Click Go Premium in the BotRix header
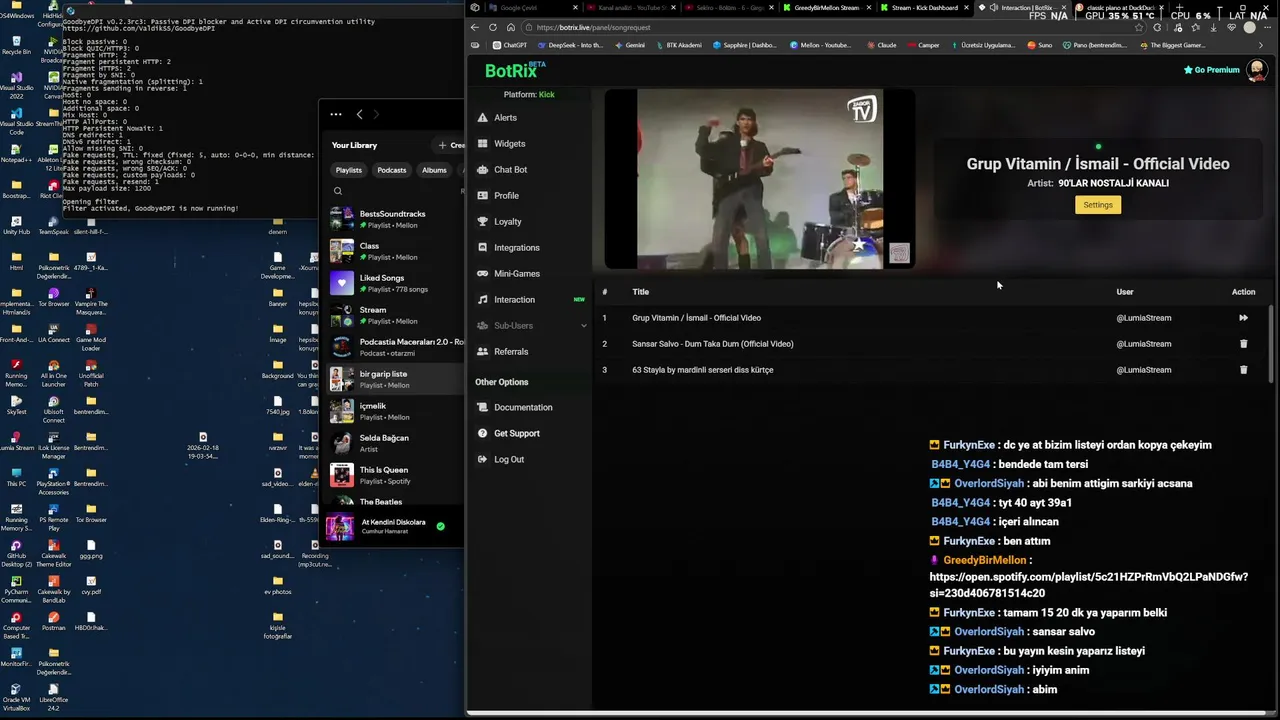The image size is (1280, 720). (x=1212, y=70)
